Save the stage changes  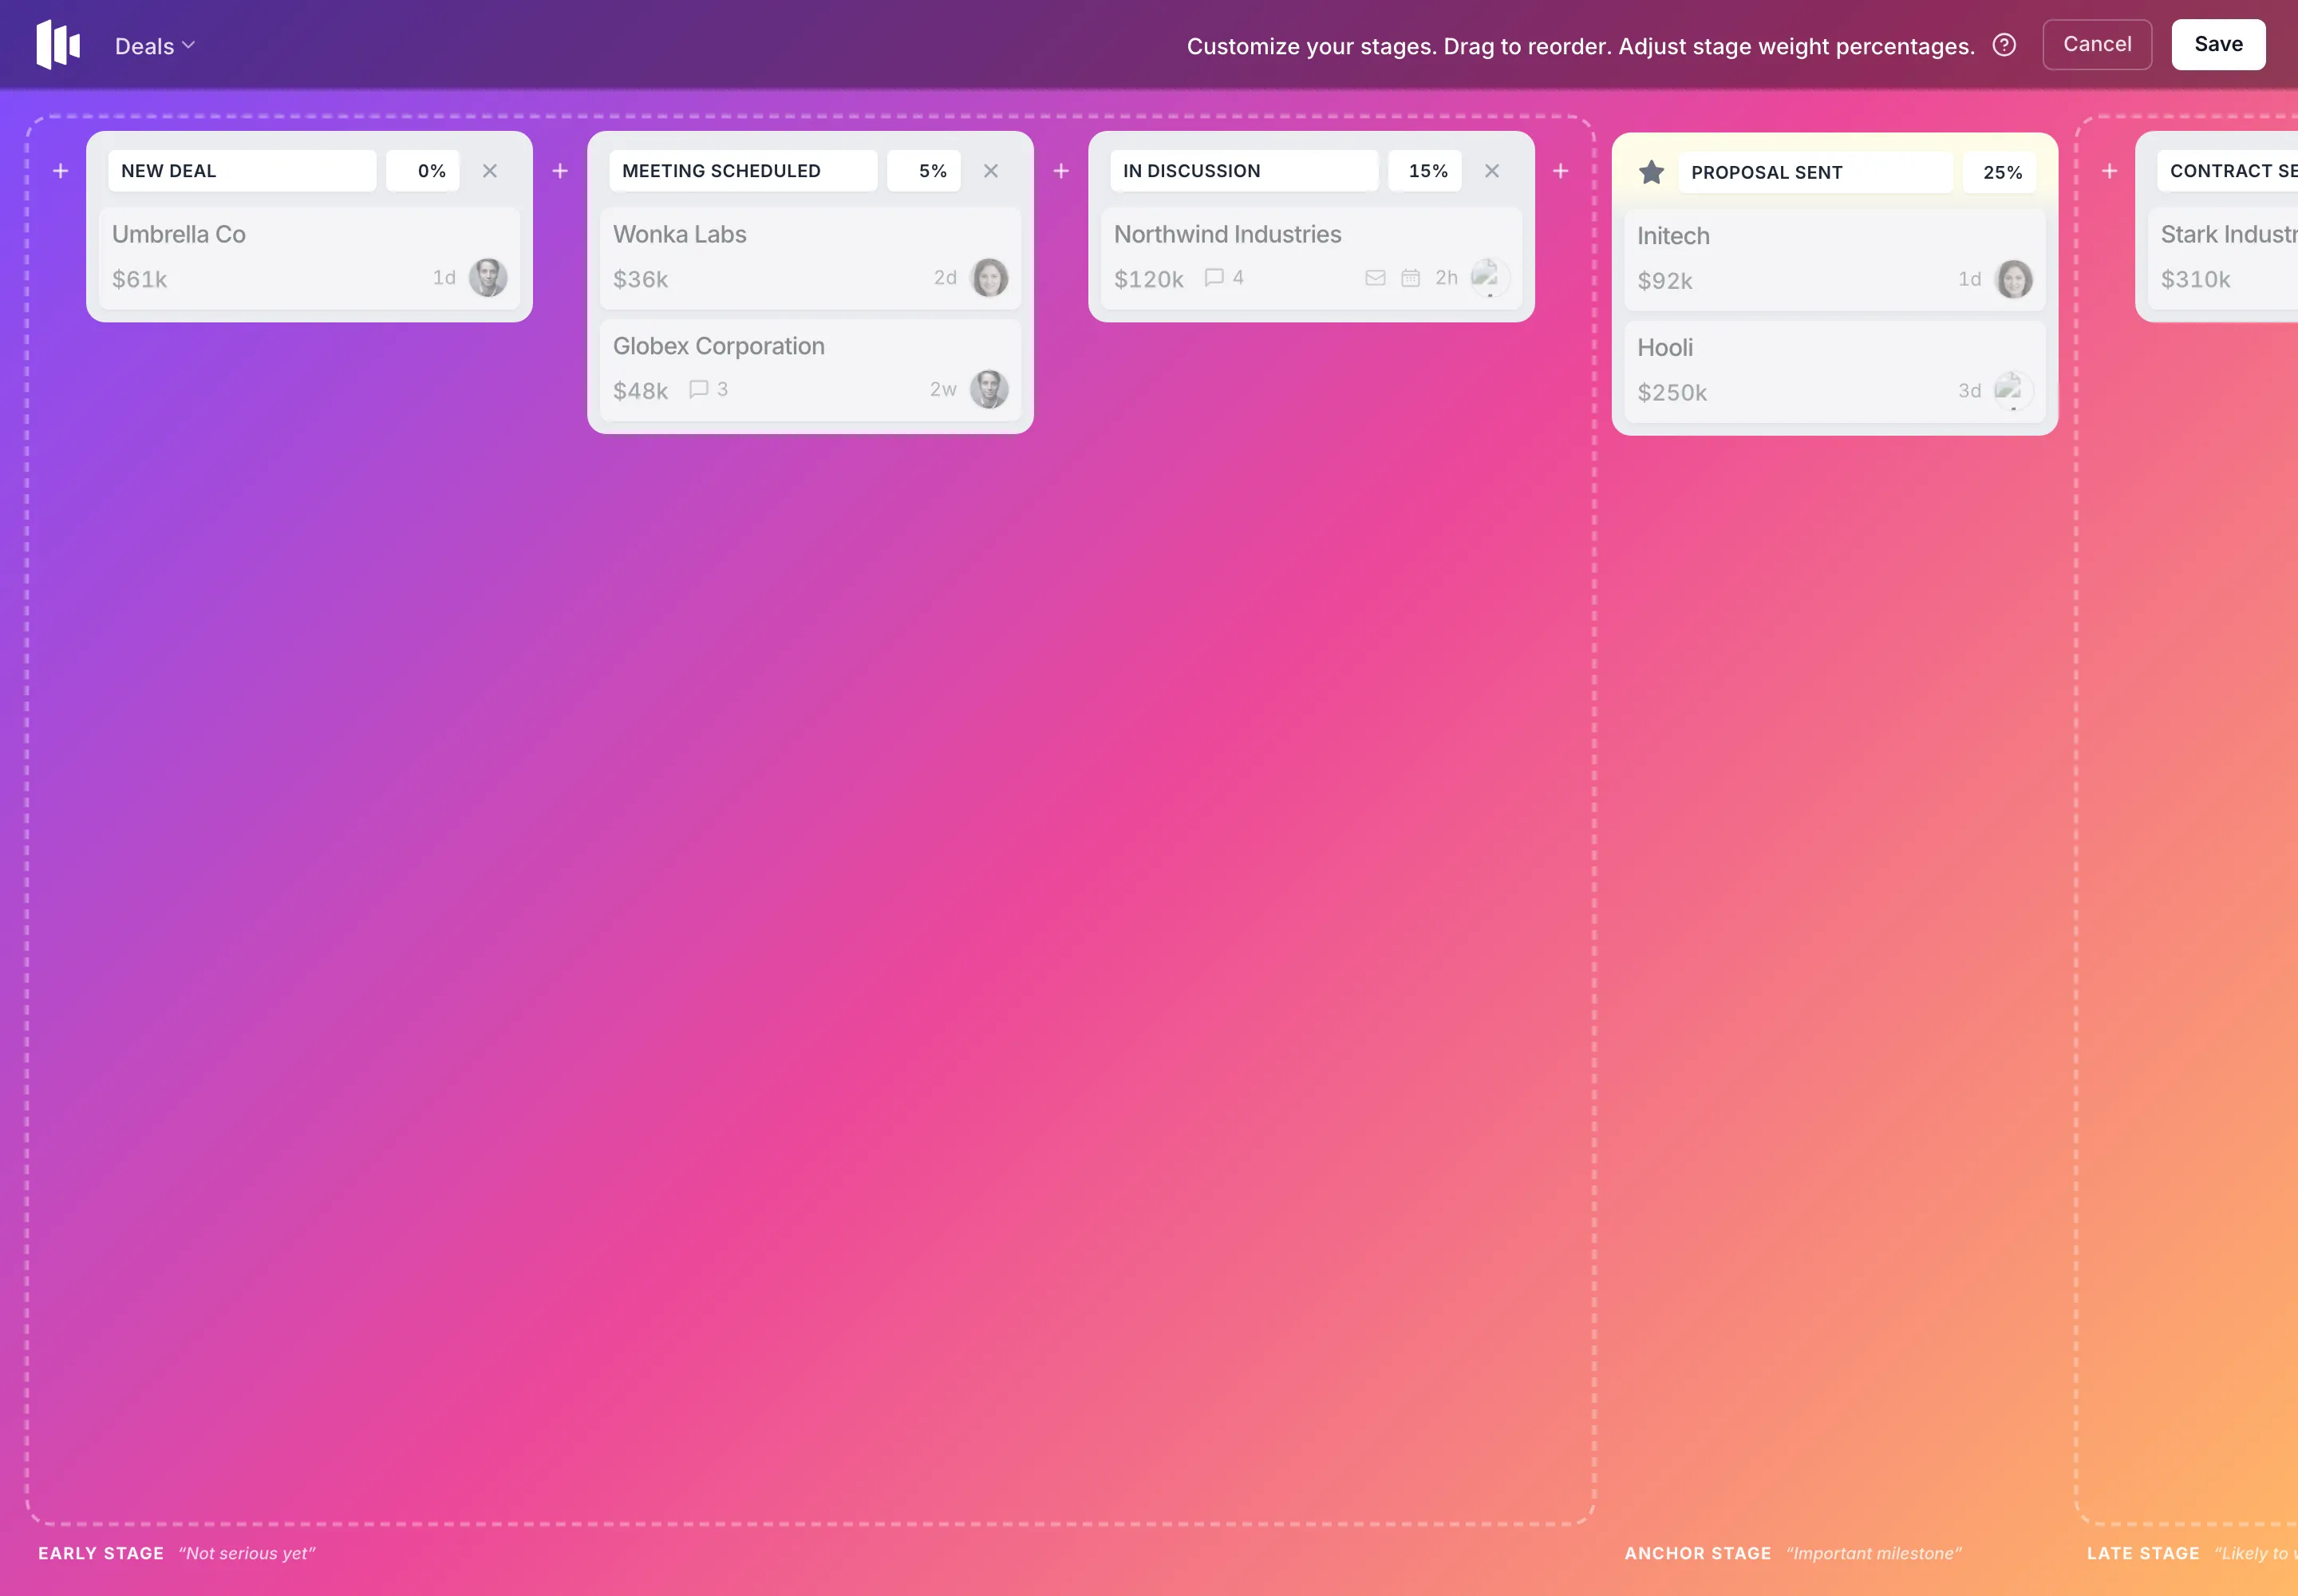[2218, 44]
